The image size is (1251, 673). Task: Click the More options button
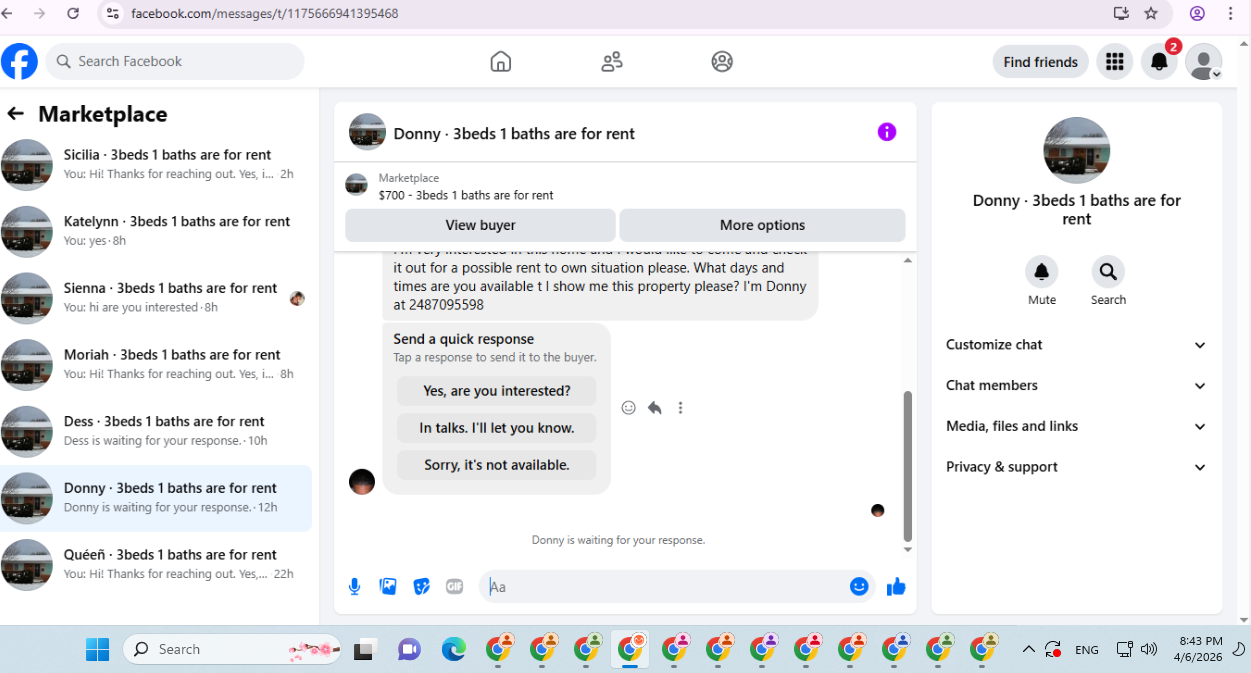[762, 225]
